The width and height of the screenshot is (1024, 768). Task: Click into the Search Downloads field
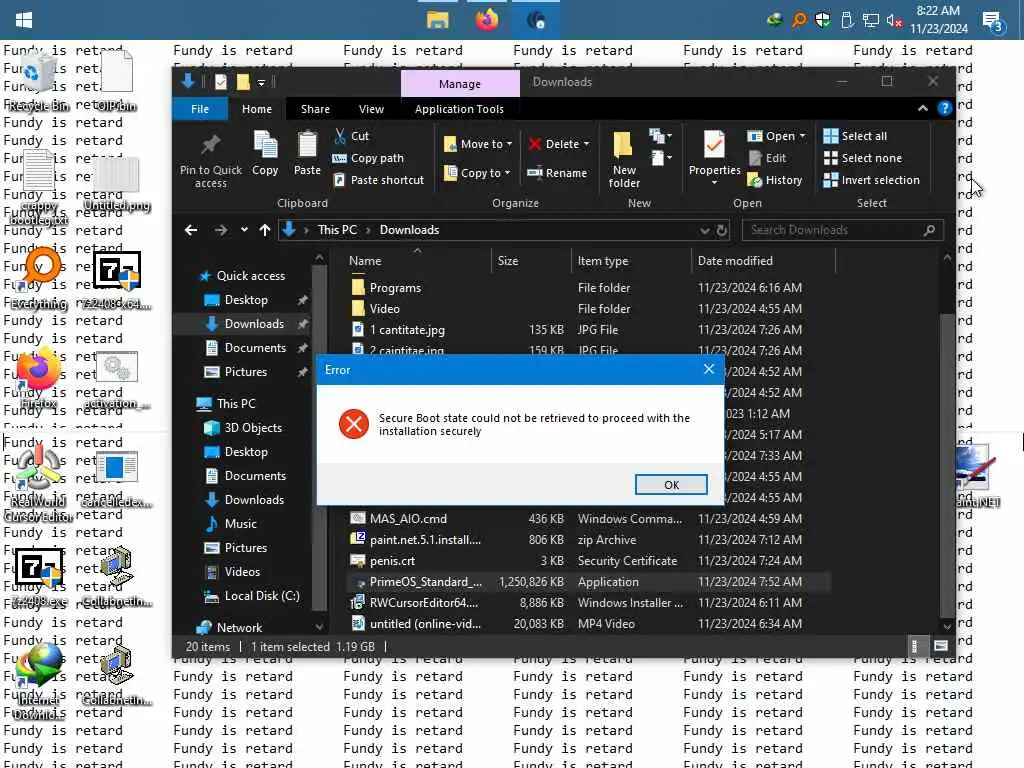[842, 230]
